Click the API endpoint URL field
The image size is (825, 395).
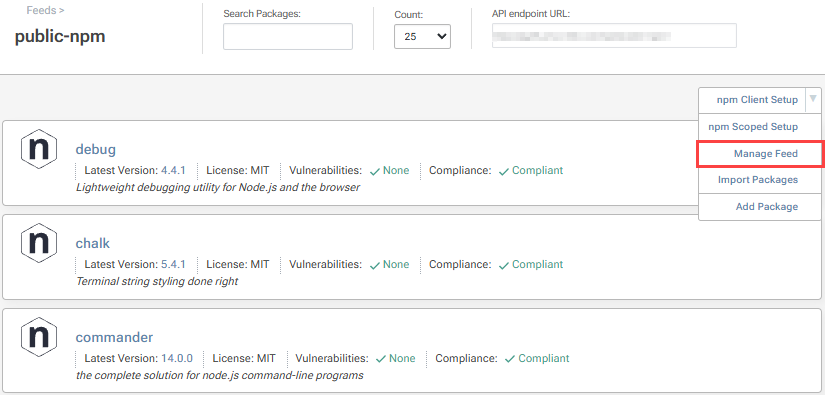coord(614,36)
